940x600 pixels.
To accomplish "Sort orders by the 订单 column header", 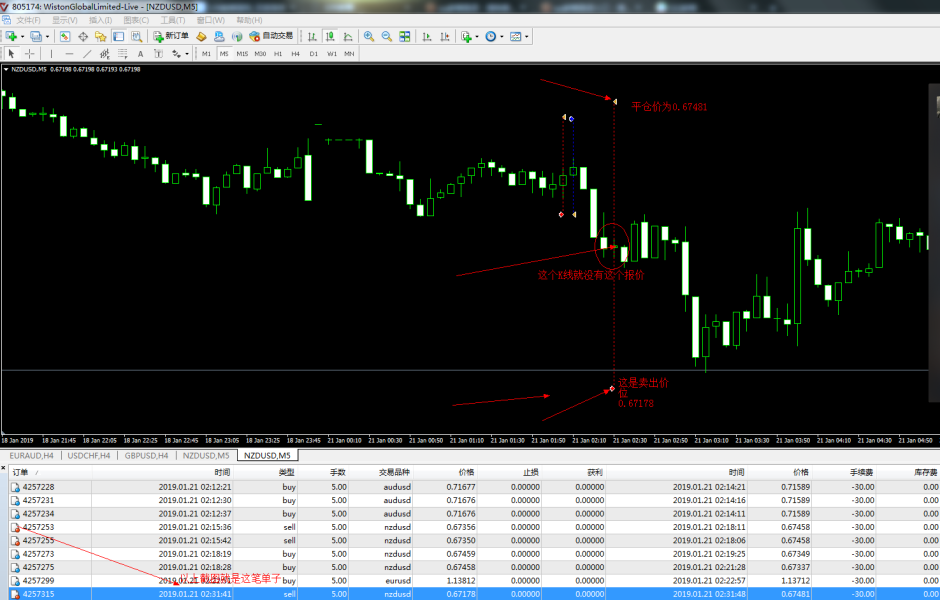I will click(20, 471).
